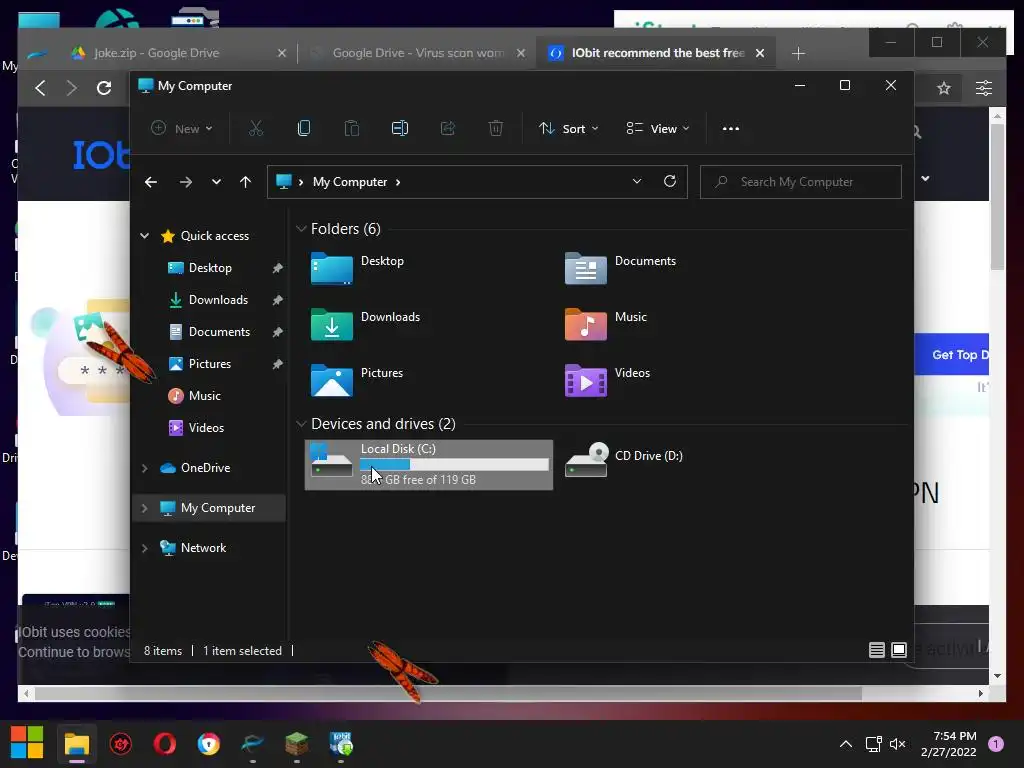1024x768 pixels.
Task: Close the Joke.zip - Google Drive tab
Action: pyautogui.click(x=281, y=53)
